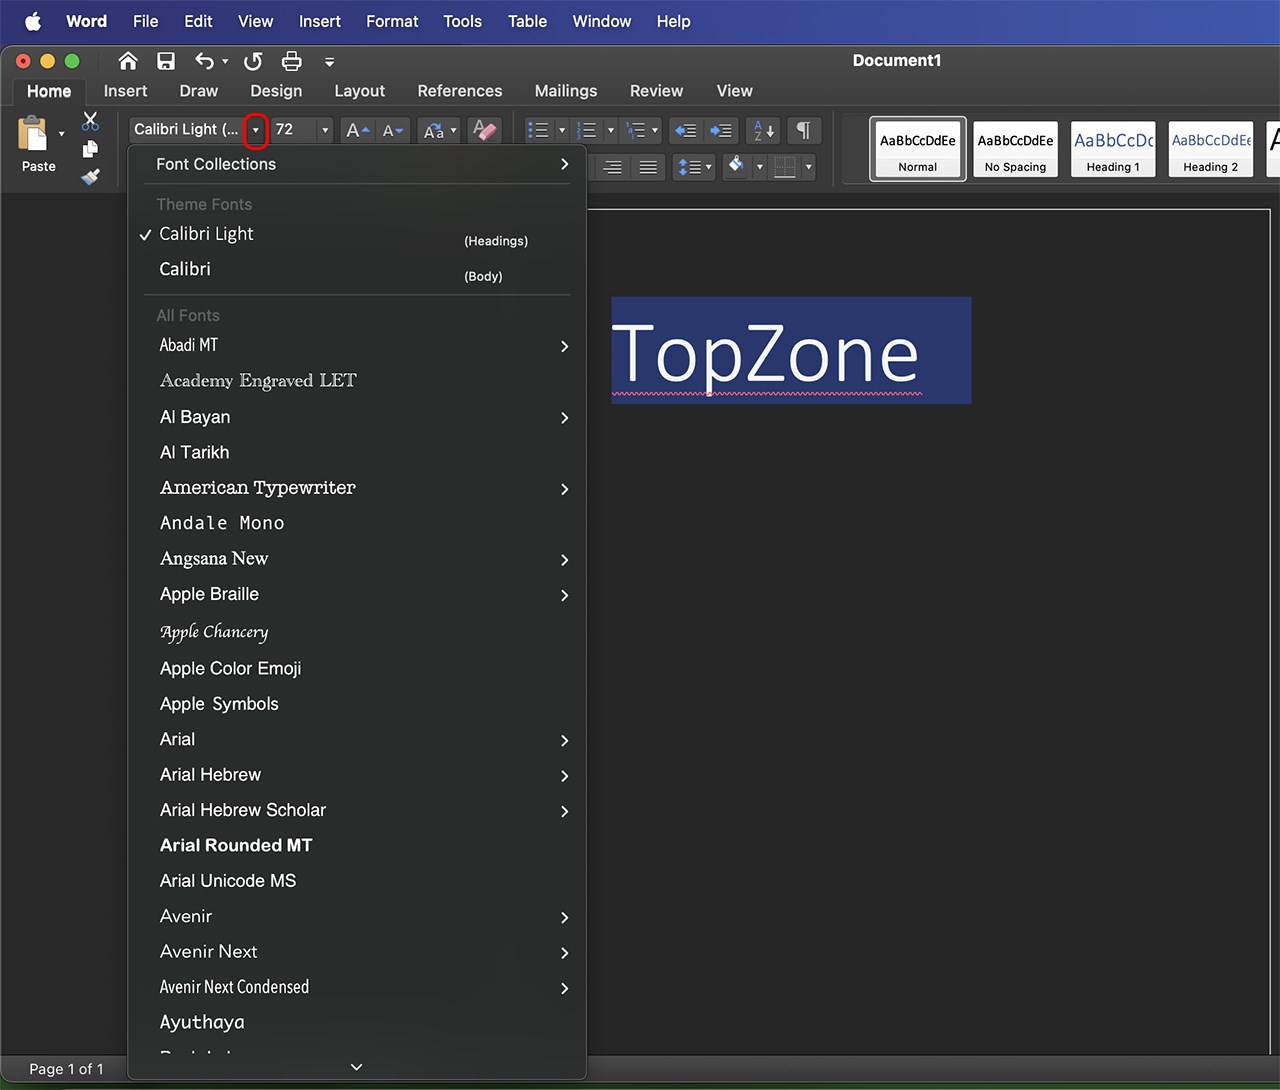Go to the References tab
Image resolution: width=1280 pixels, height=1090 pixels.
click(460, 91)
